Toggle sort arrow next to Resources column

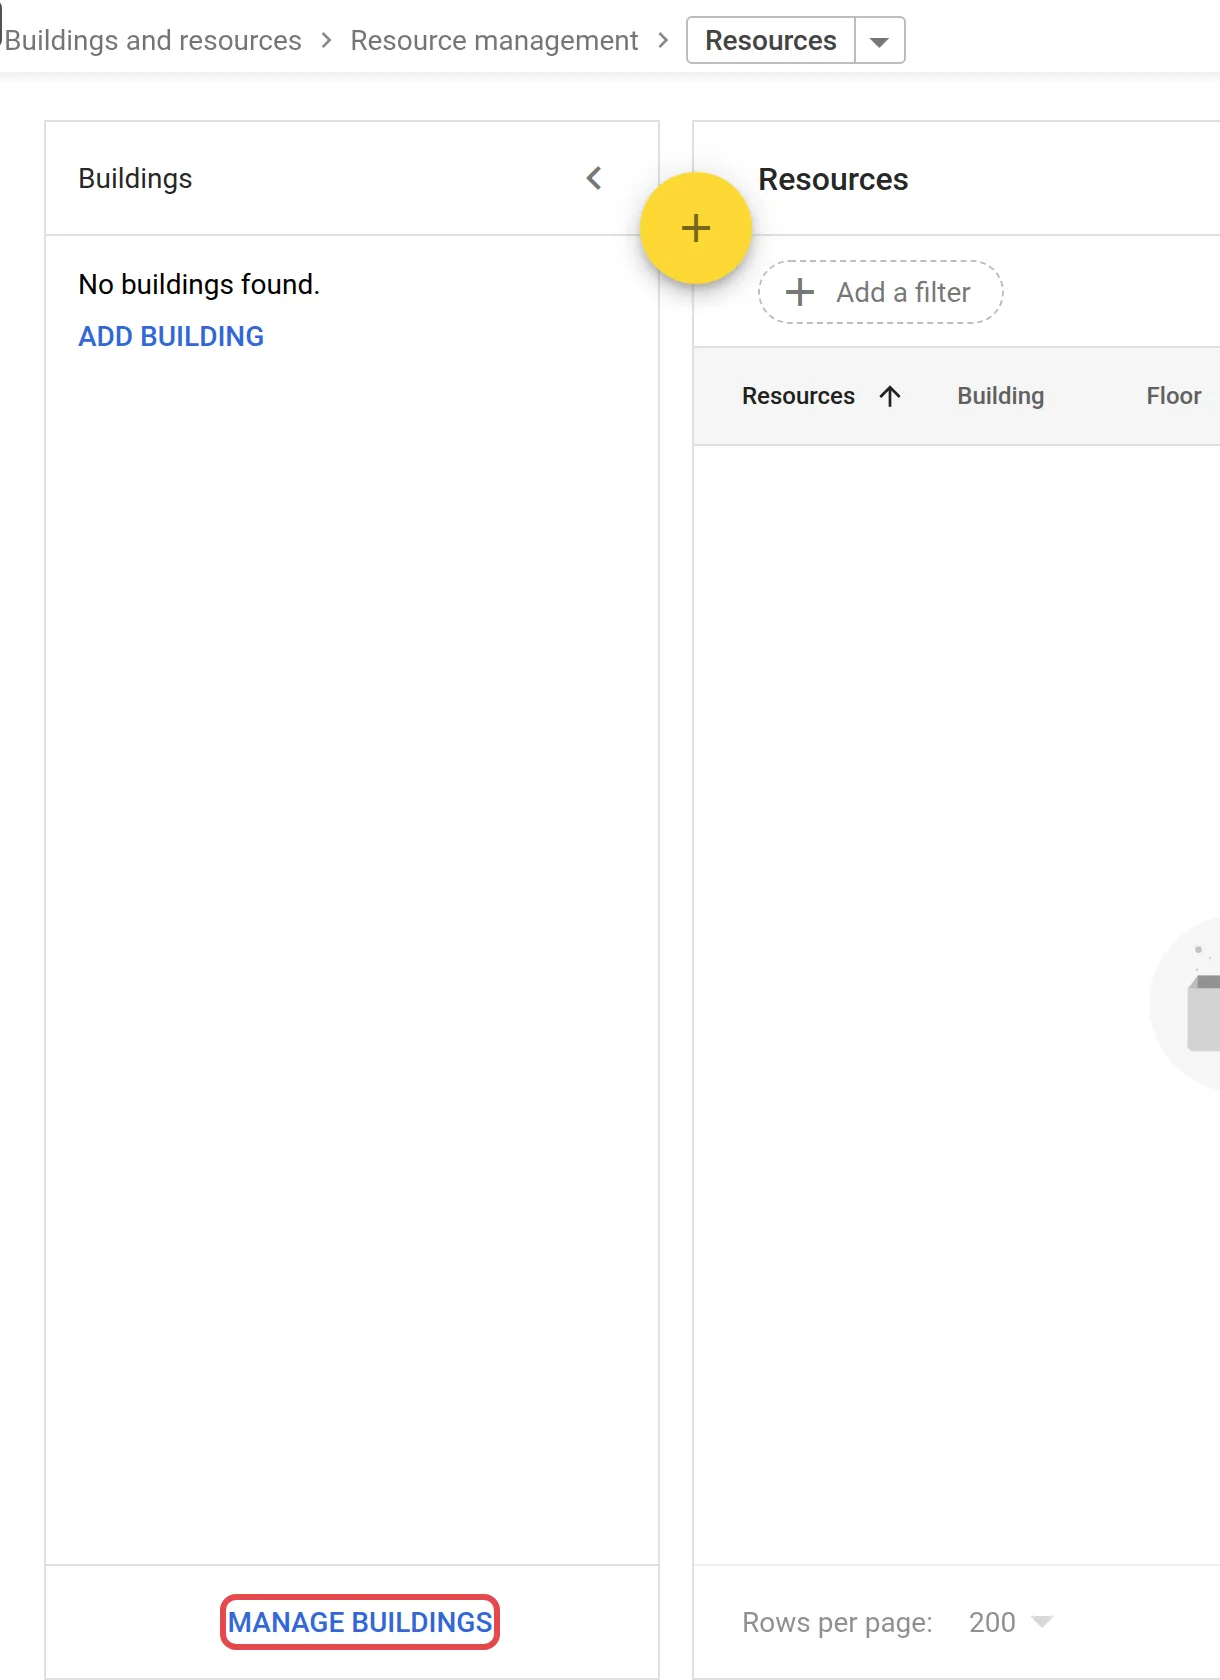coord(890,396)
